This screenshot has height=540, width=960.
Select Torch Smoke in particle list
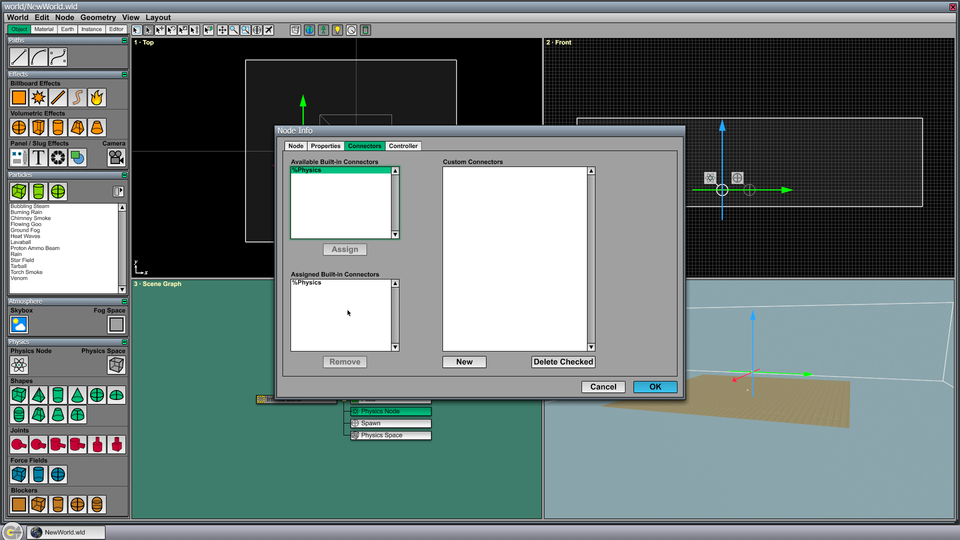tap(26, 272)
